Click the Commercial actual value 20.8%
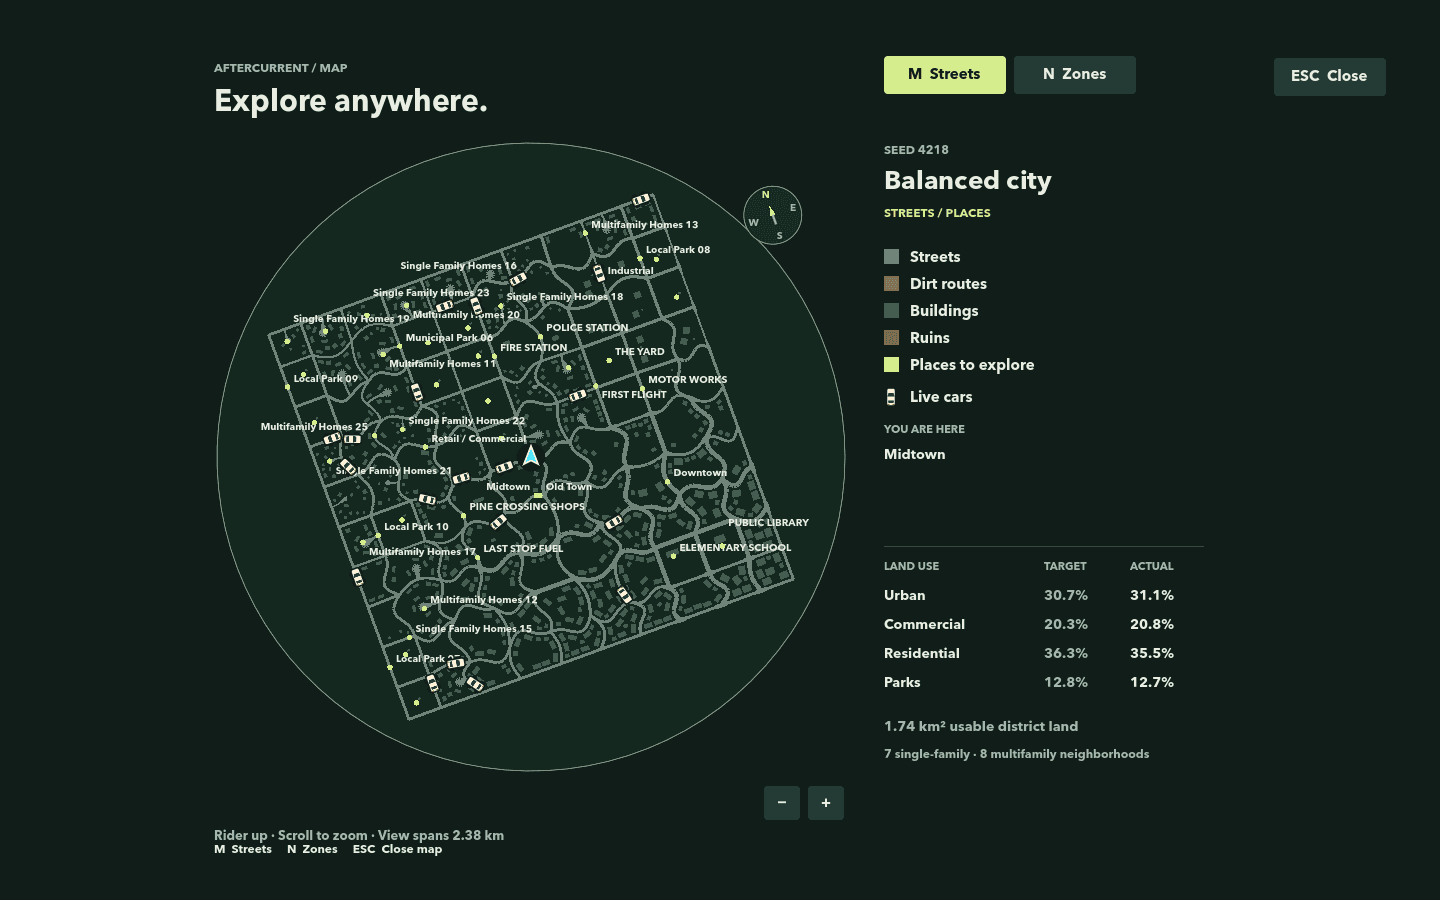This screenshot has height=900, width=1440. 1152,624
